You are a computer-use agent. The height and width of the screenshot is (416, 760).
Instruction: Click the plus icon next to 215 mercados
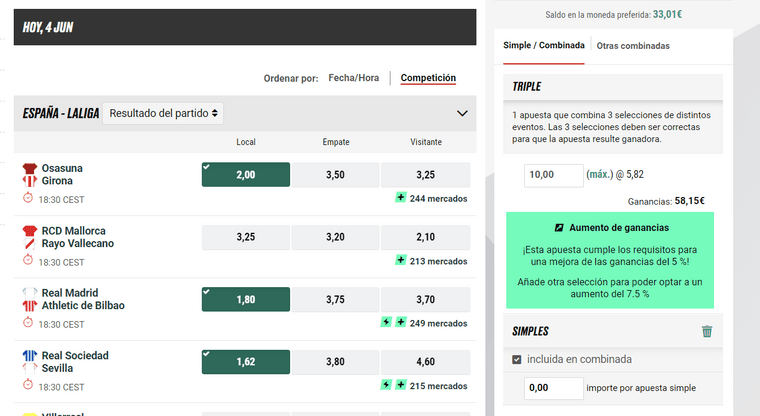pyautogui.click(x=400, y=385)
